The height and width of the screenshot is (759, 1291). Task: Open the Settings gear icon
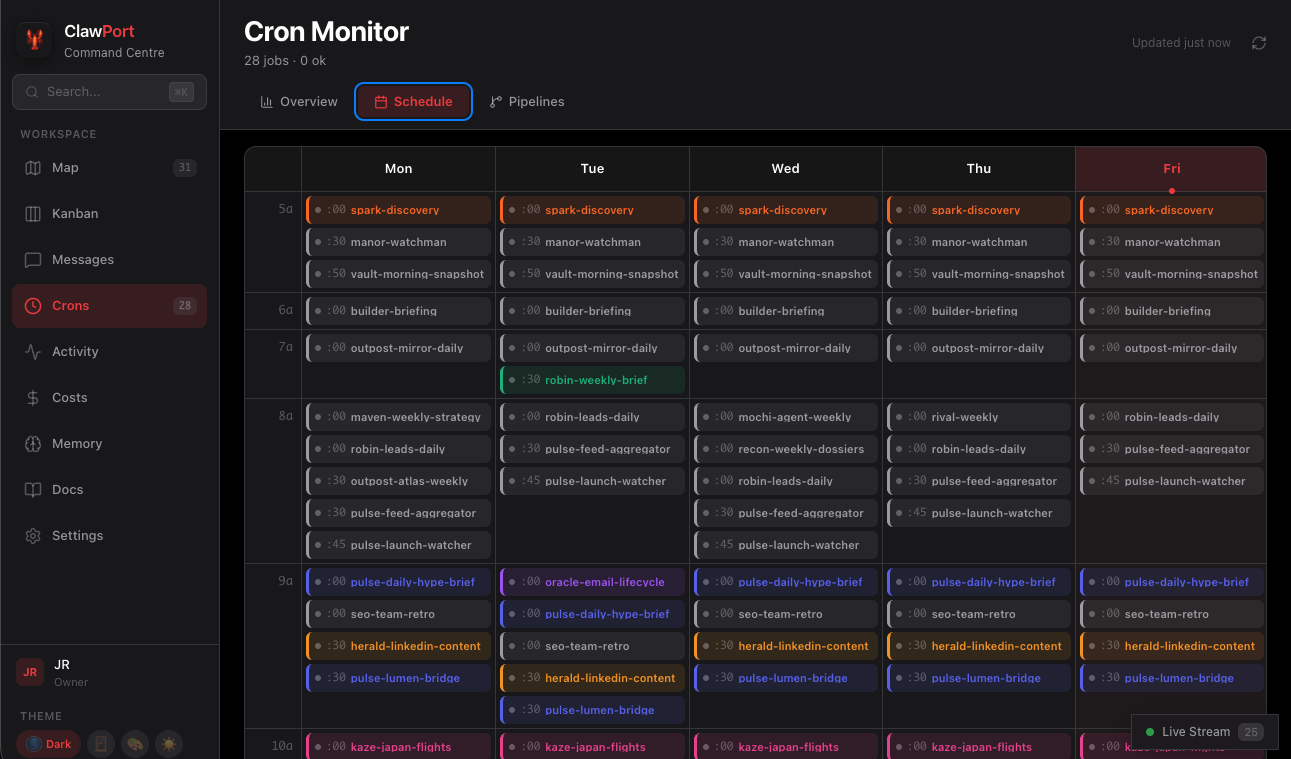click(33, 536)
